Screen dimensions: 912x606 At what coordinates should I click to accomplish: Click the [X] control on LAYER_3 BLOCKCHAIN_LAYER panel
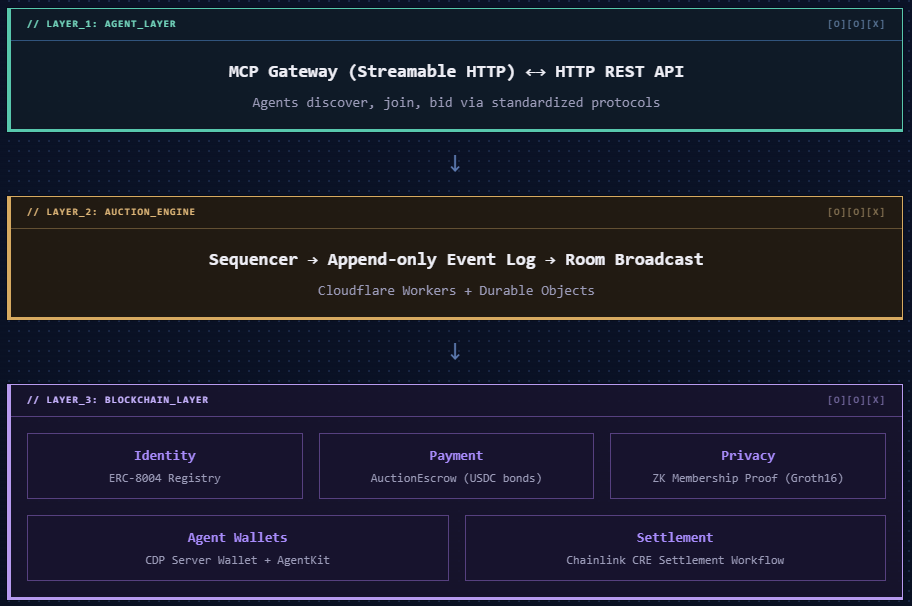coord(875,400)
